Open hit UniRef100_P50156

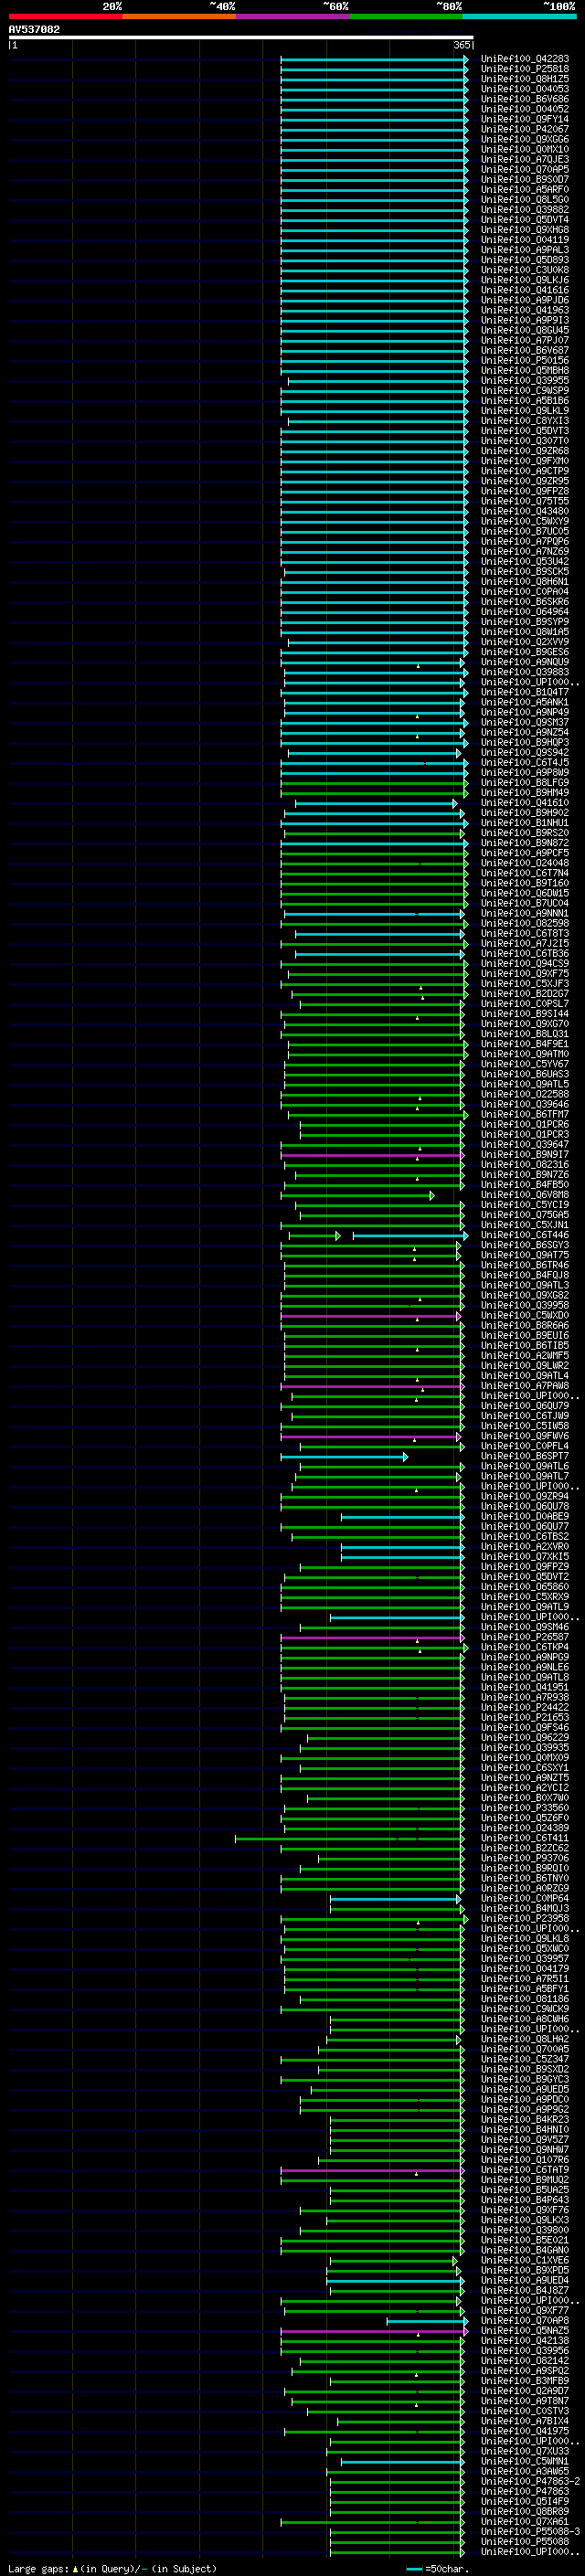coord(525,360)
